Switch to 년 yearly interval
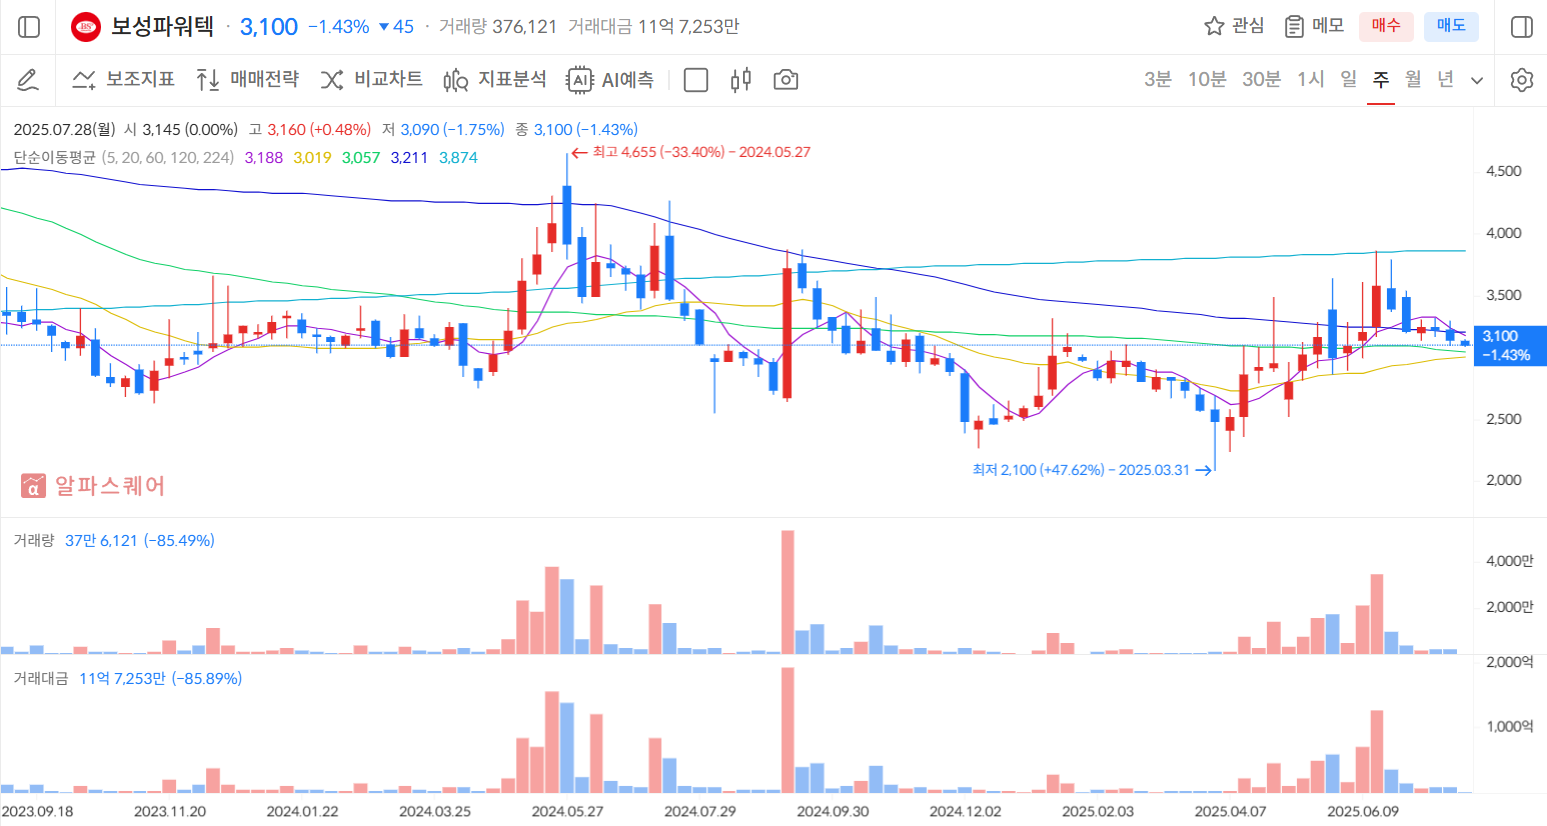1547x826 pixels. (1445, 79)
